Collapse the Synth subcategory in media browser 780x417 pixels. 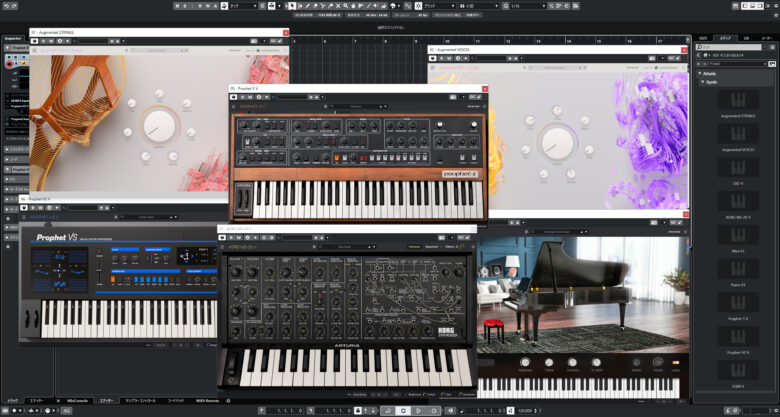(x=702, y=82)
